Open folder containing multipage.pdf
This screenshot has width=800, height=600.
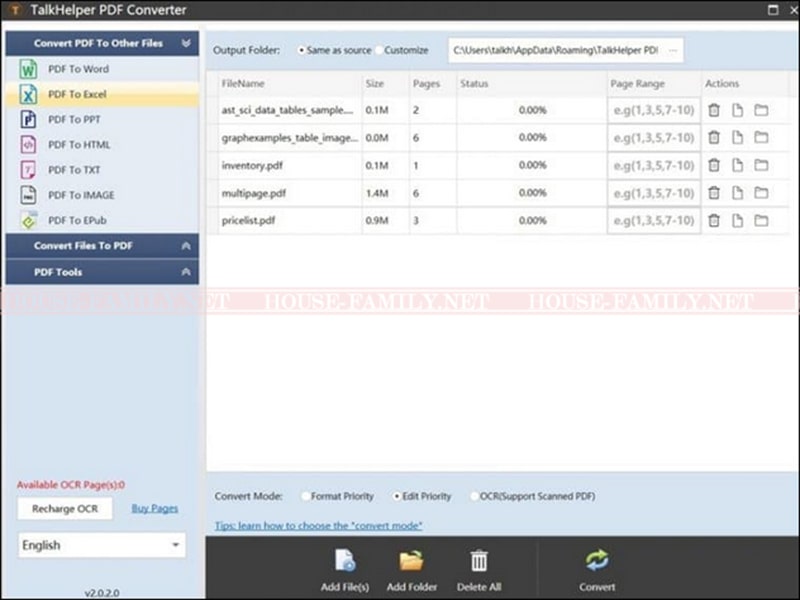click(x=761, y=193)
